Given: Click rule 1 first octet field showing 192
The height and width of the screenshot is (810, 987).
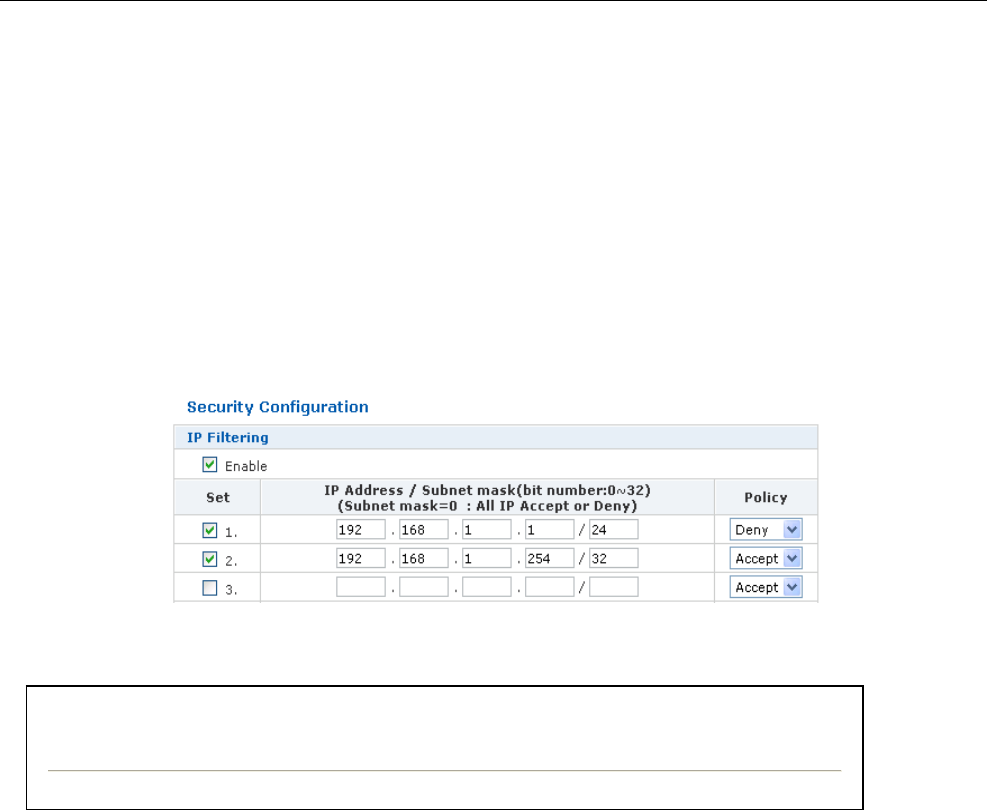Looking at the screenshot, I should point(361,529).
